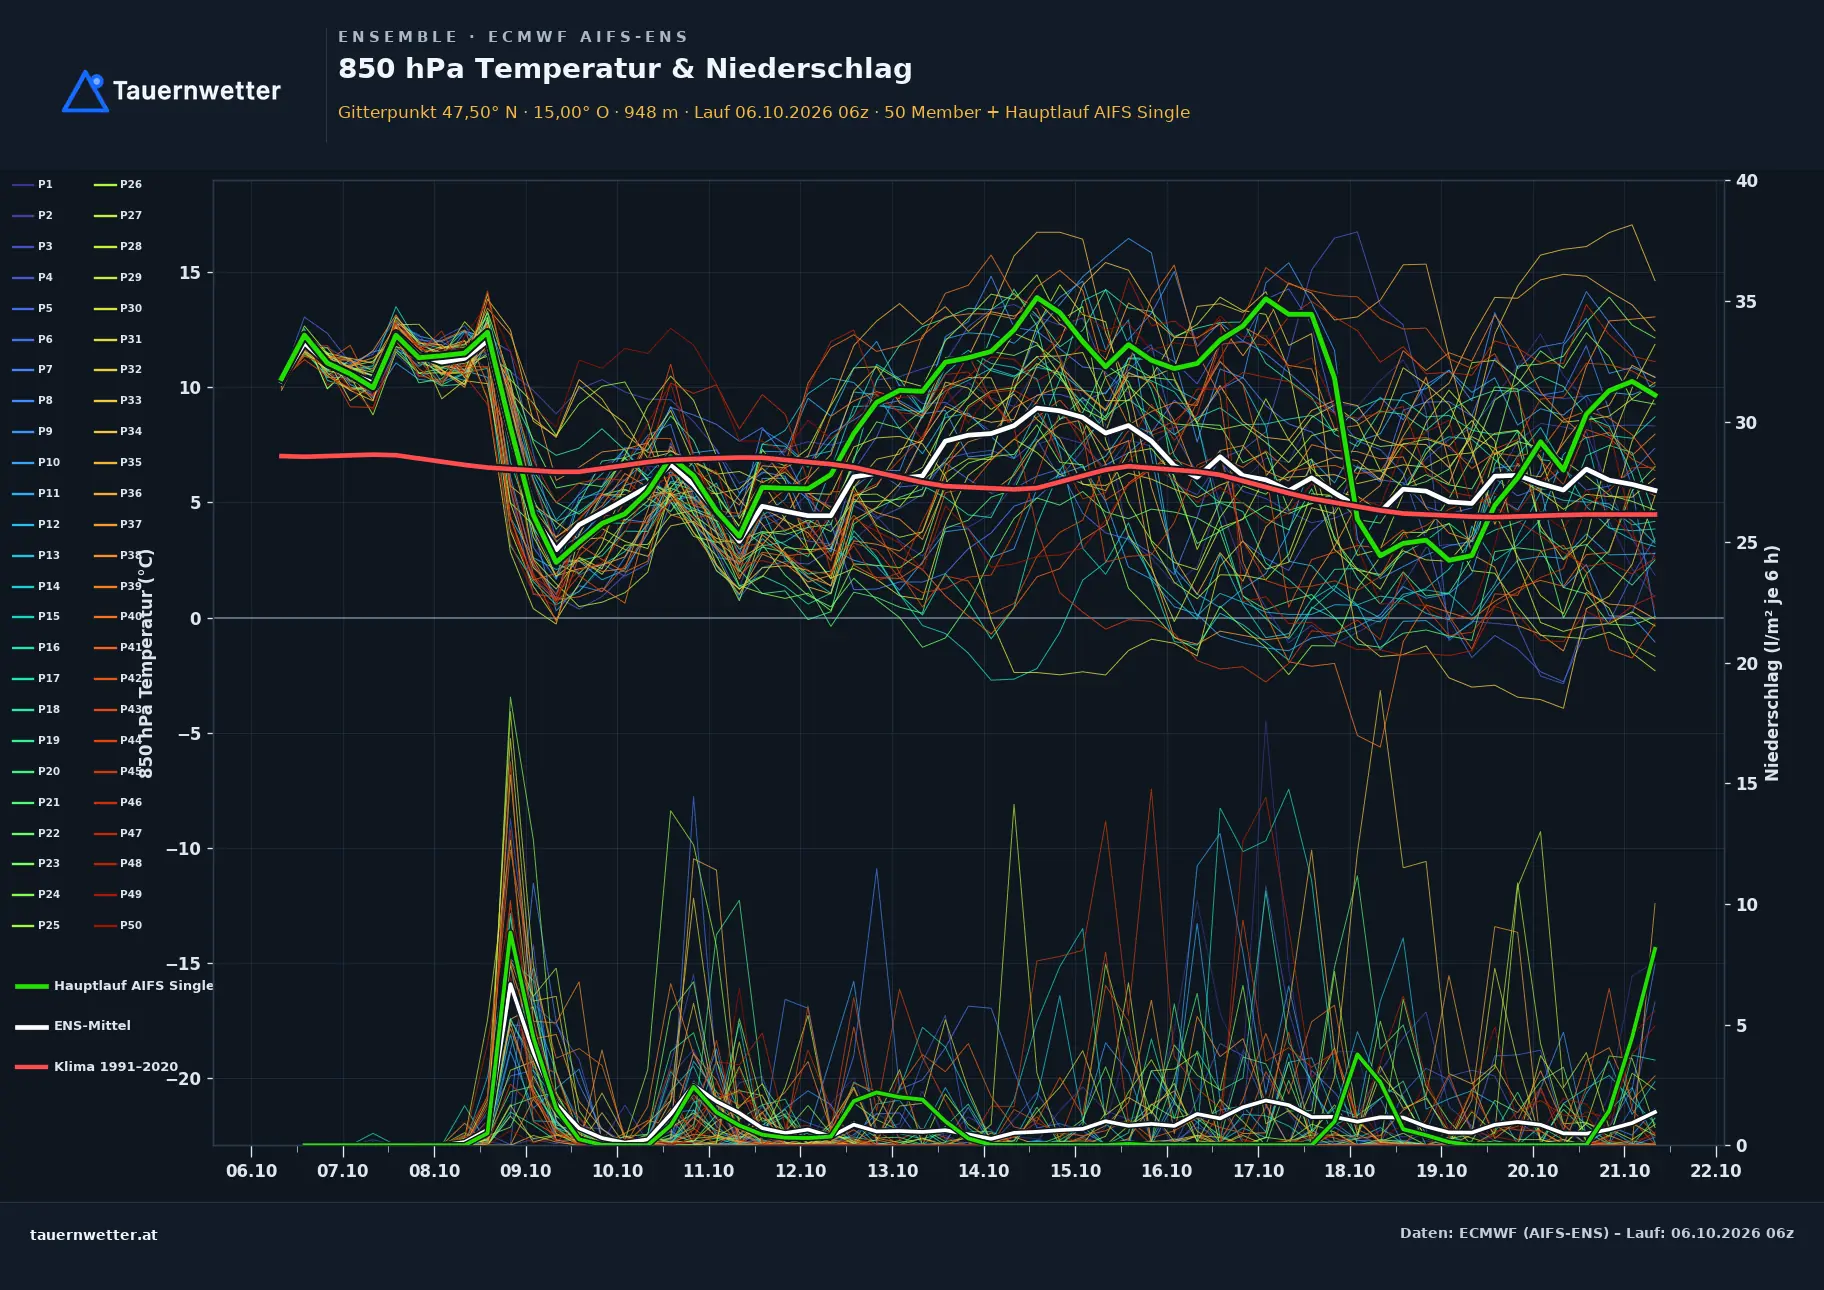Image resolution: width=1824 pixels, height=1290 pixels.
Task: Click the 10 value on precipitation axis
Action: click(1747, 905)
